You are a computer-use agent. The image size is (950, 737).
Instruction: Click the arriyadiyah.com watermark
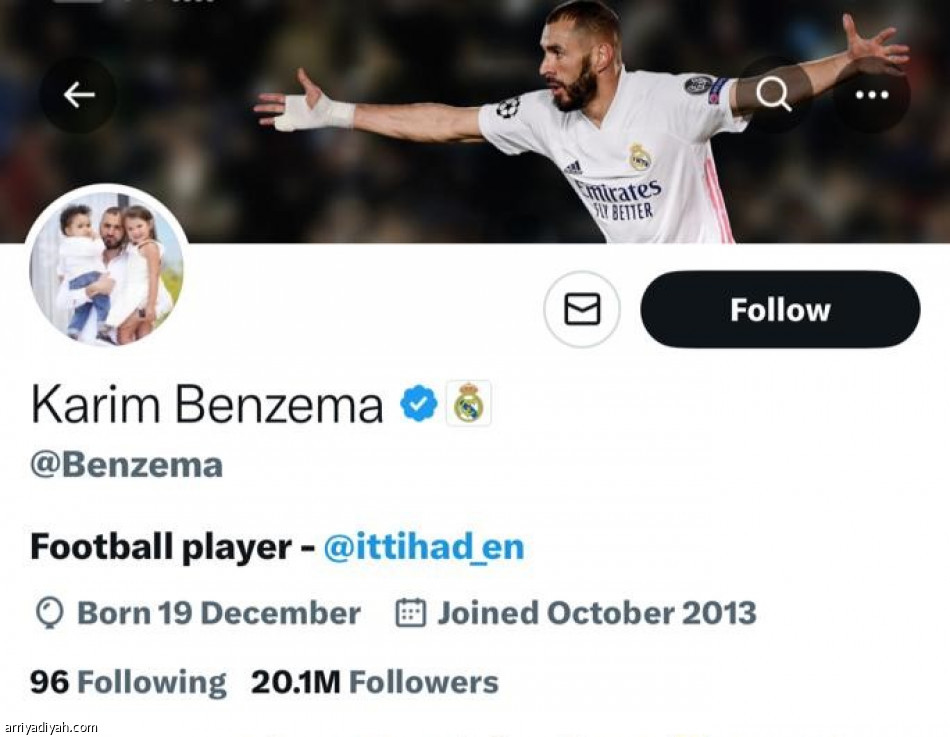[50, 728]
